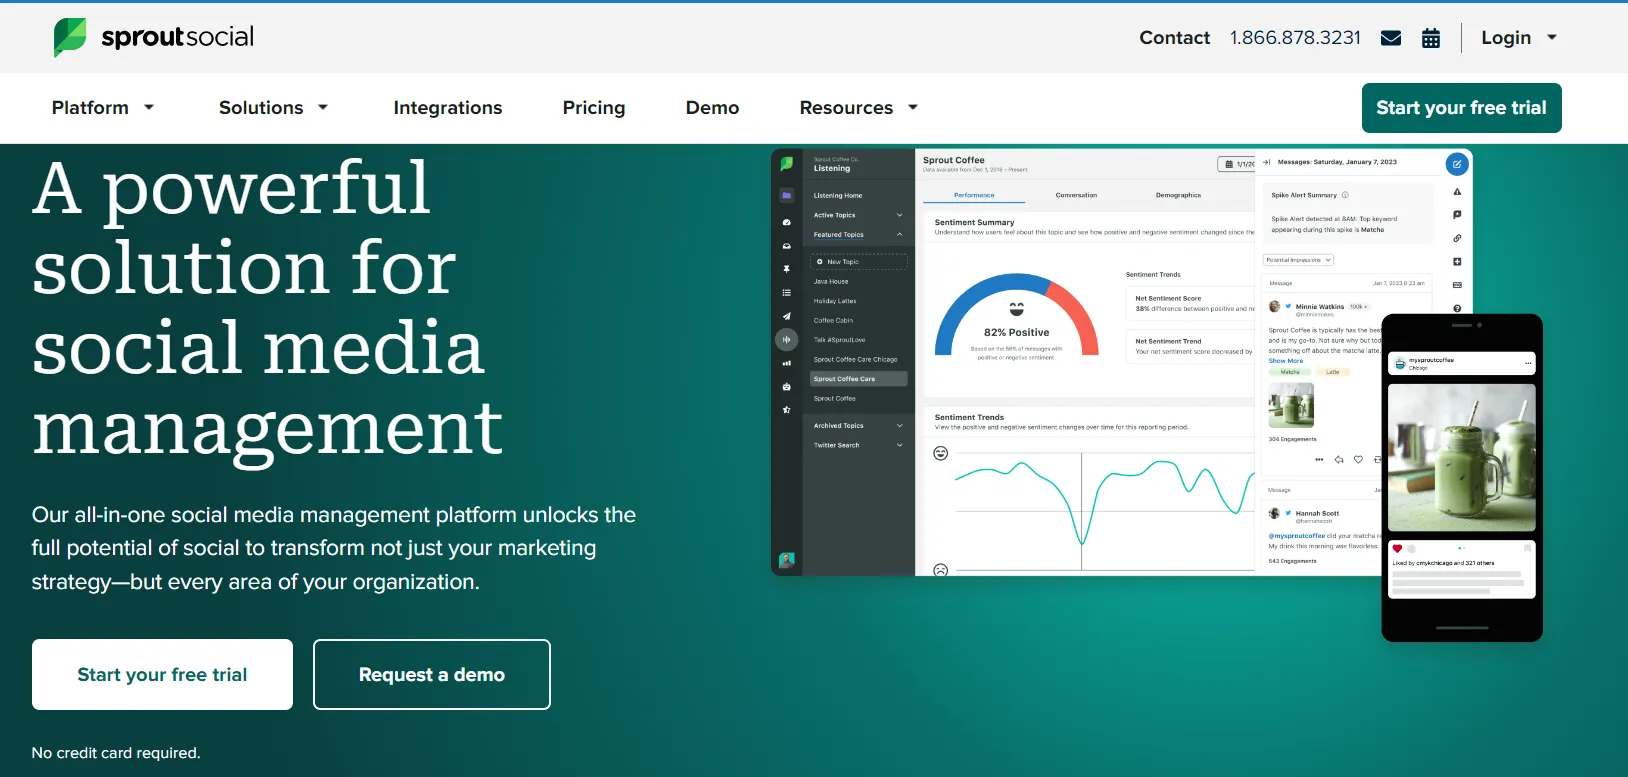Open the date range picker in dashboard
The width and height of the screenshot is (1628, 777).
pyautogui.click(x=1237, y=164)
